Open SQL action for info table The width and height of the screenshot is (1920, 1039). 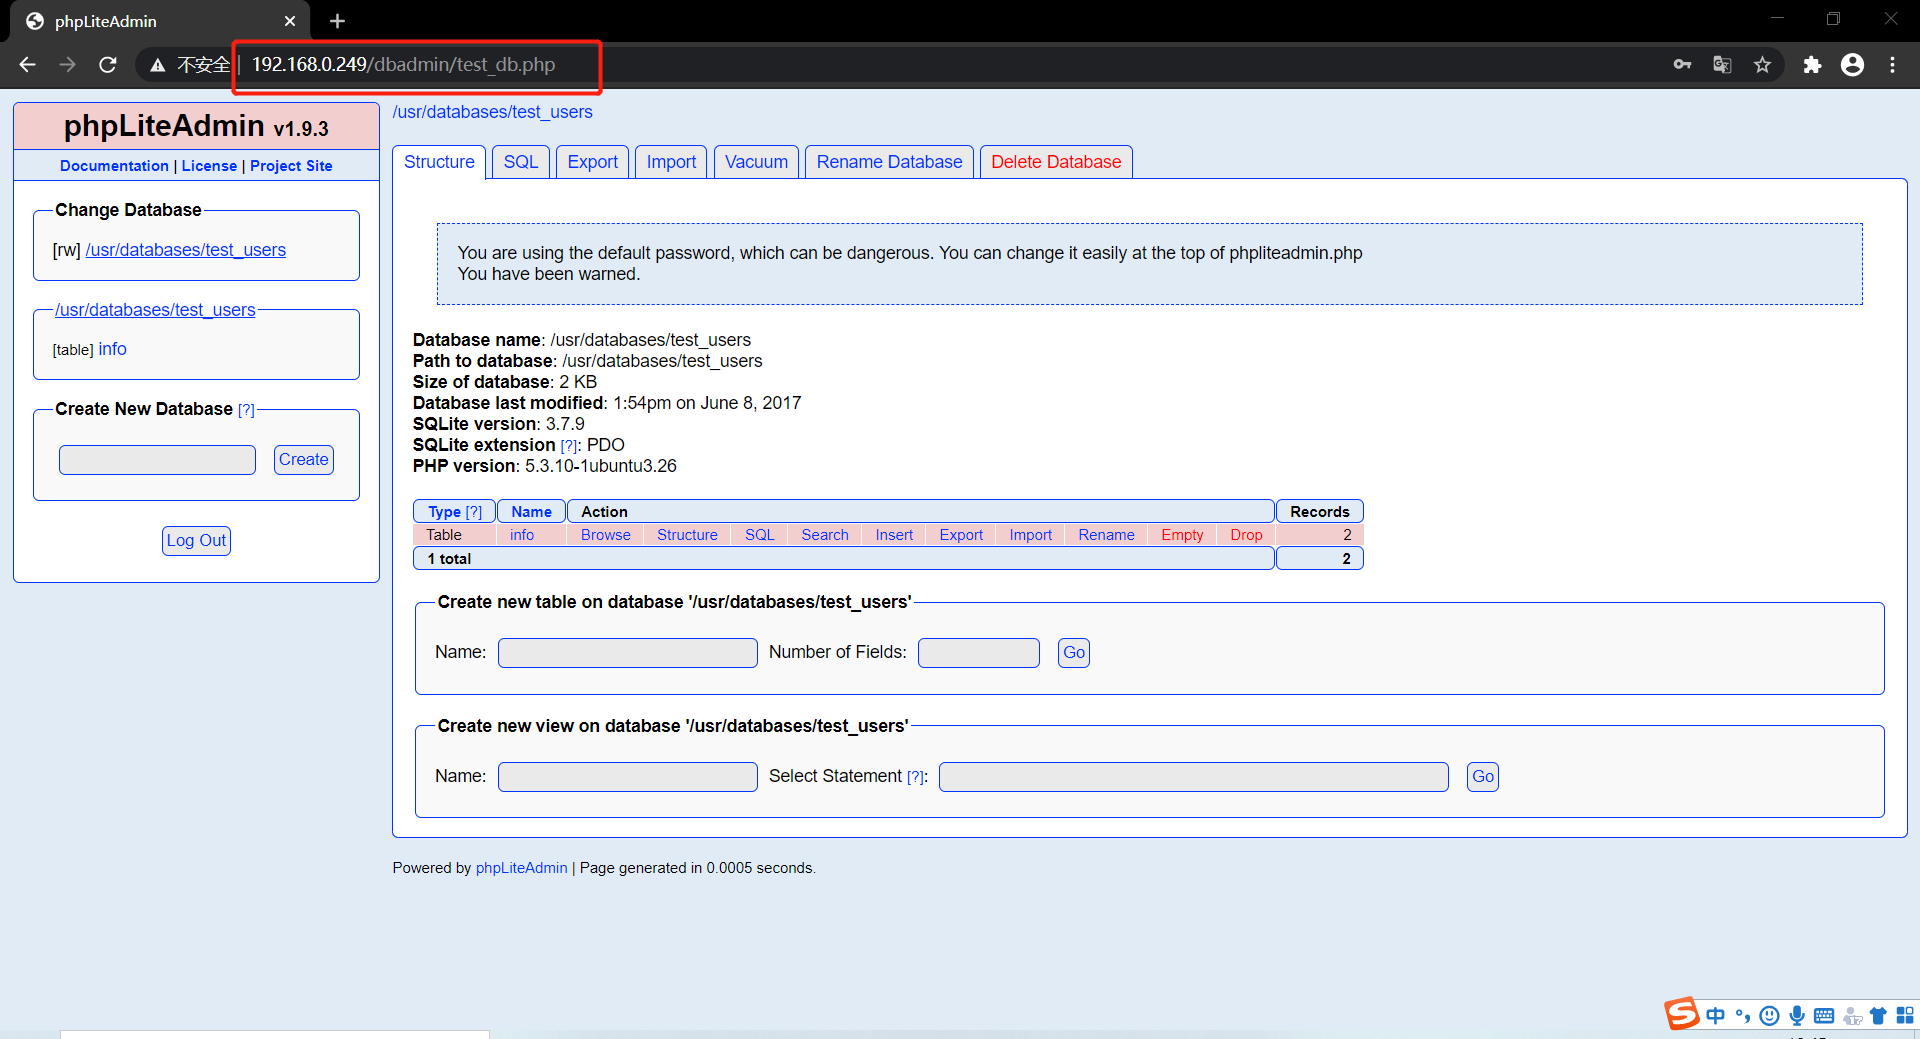(760, 535)
